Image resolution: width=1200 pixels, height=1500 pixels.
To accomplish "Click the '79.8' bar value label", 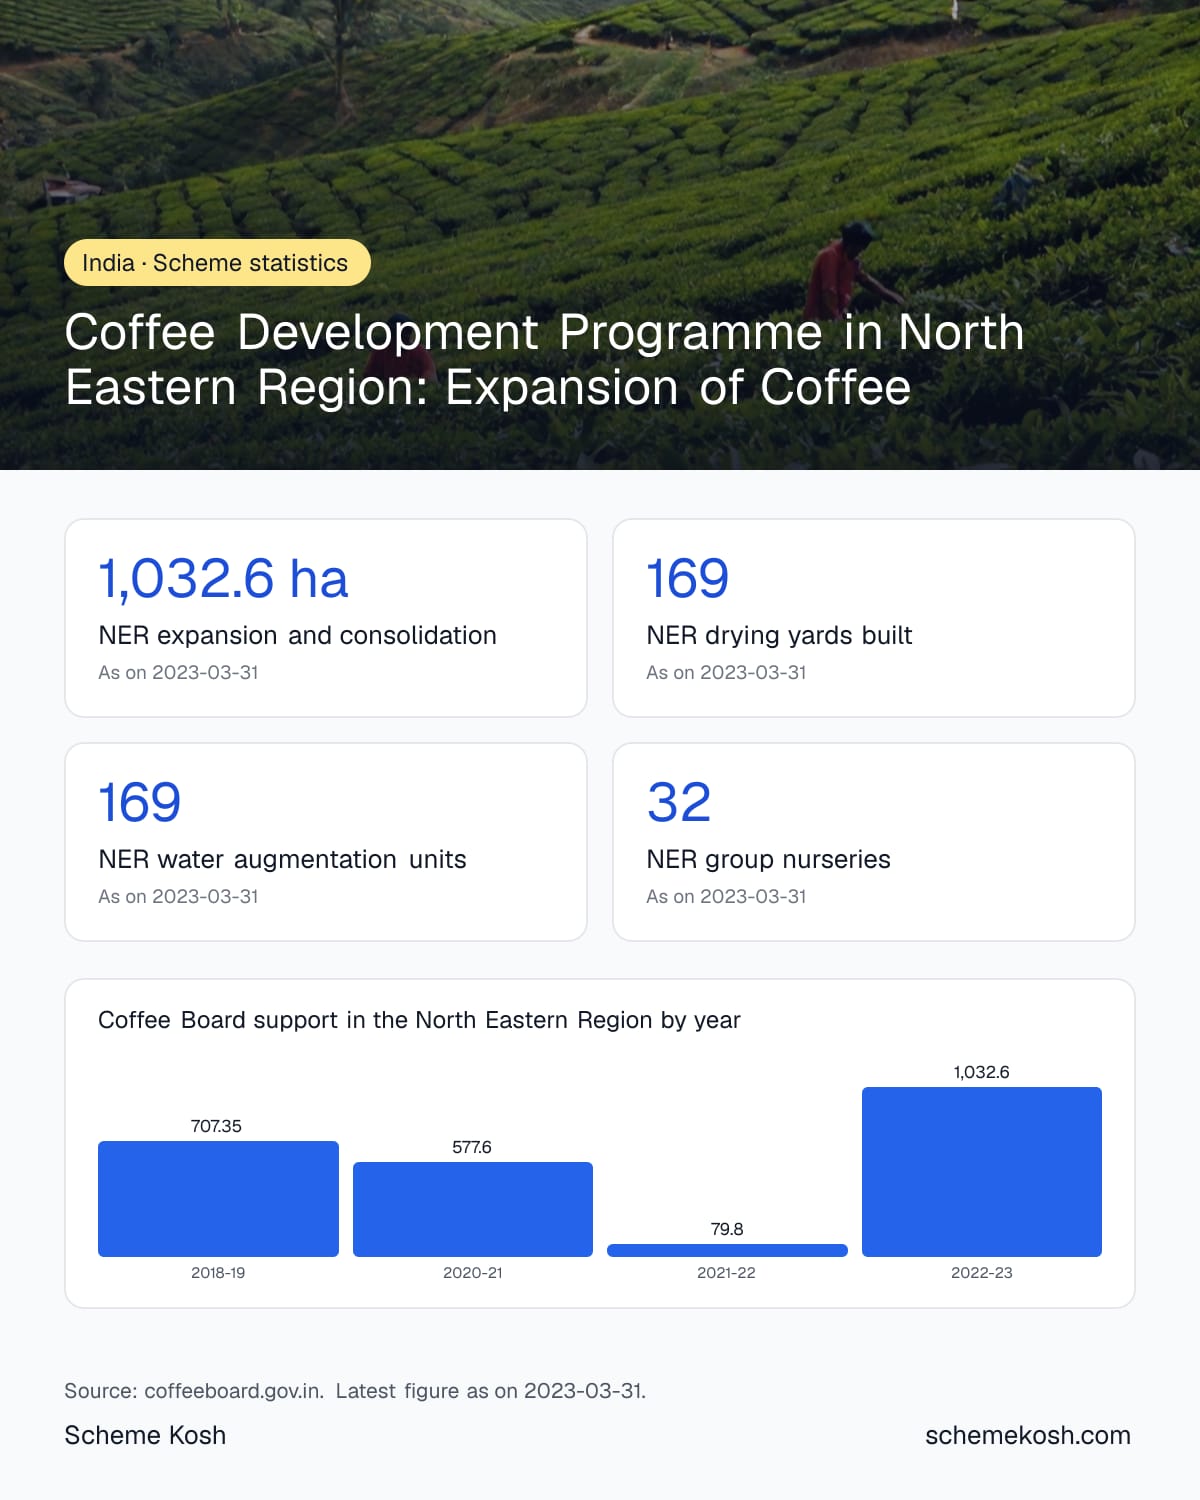I will 727,1229.
